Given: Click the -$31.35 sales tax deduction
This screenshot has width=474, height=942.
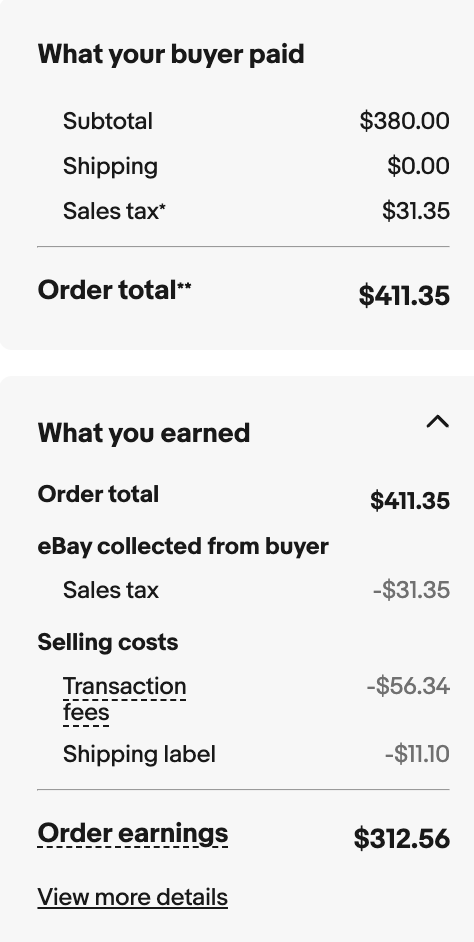Looking at the screenshot, I should click(x=412, y=591).
